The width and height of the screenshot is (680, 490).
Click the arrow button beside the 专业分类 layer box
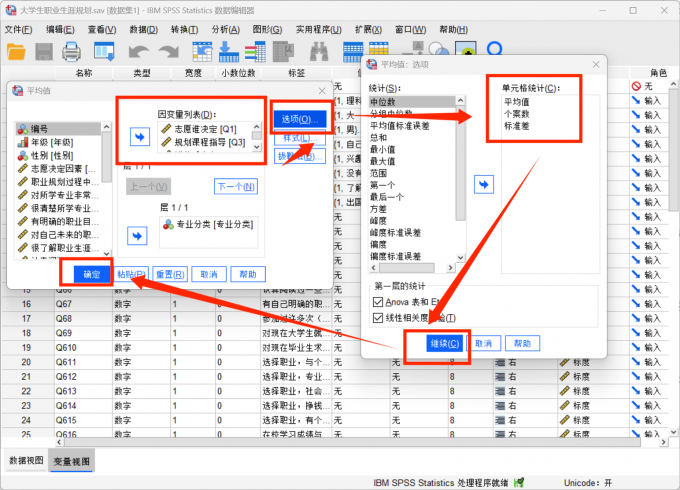point(138,233)
